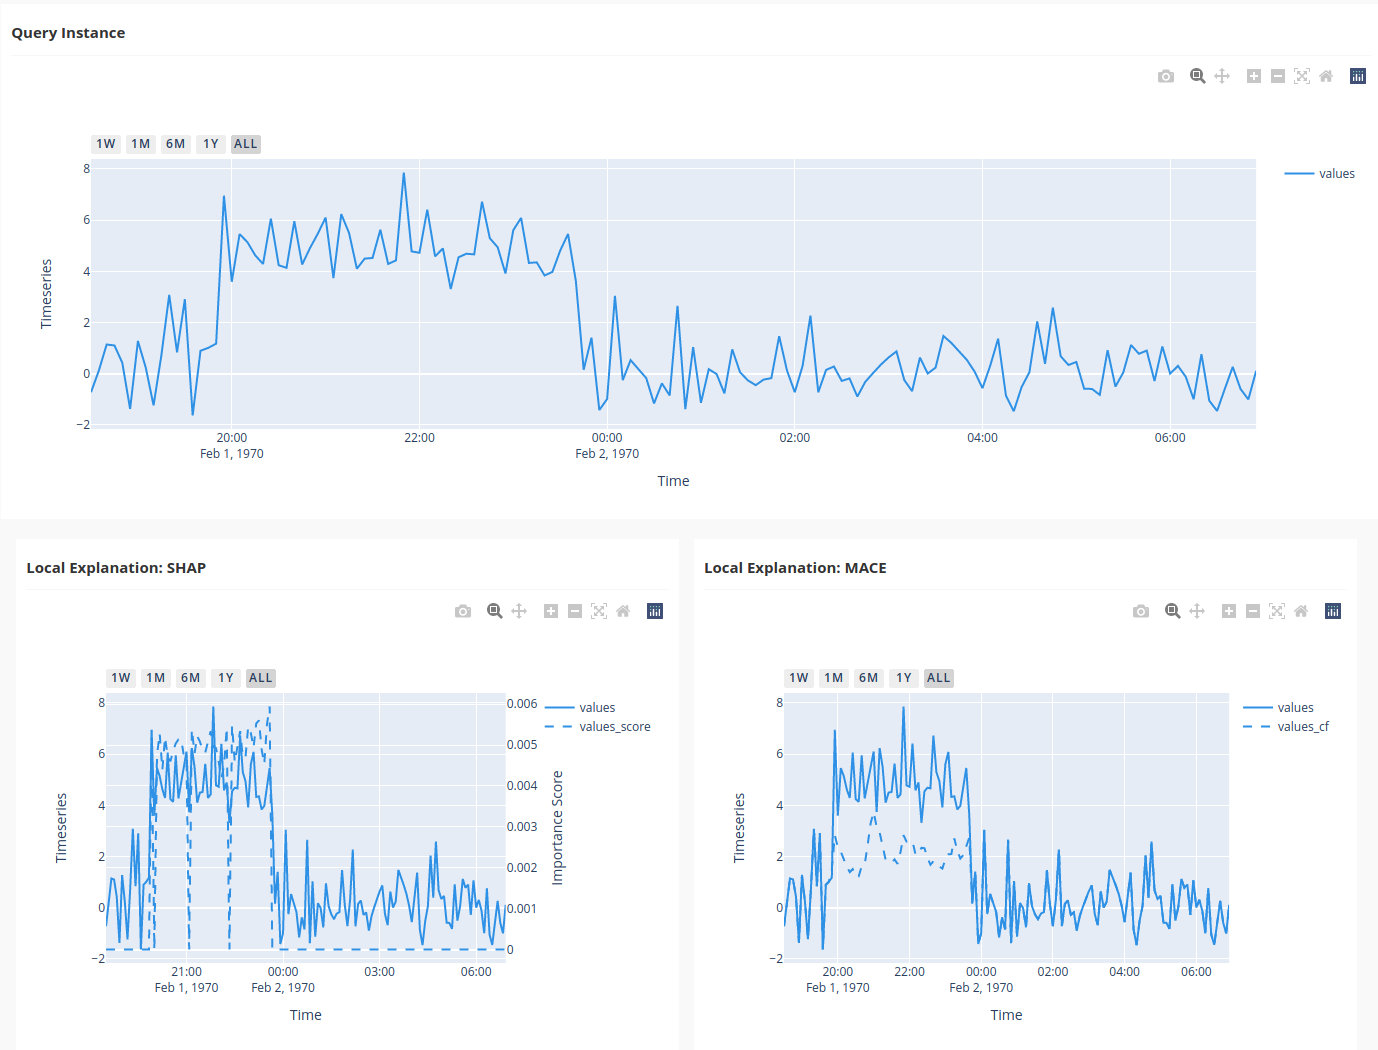Select Zoom tool in MACE chart toolbar
1378x1050 pixels.
pyautogui.click(x=1172, y=611)
